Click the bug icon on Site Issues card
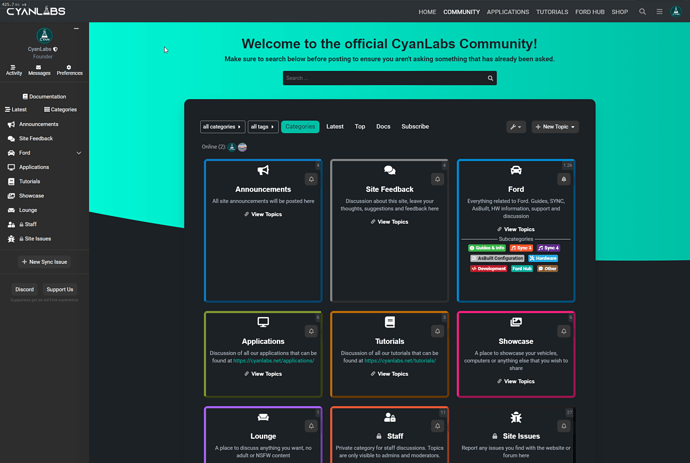 pos(516,417)
